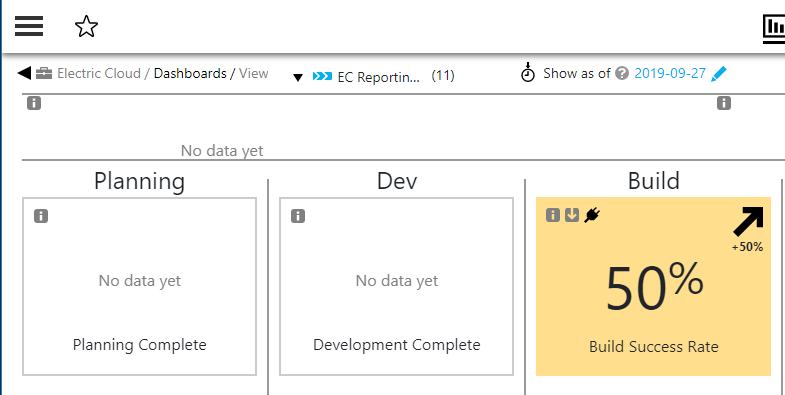Click the help question mark icon
Image resolution: width=785 pixels, height=395 pixels.
pyautogui.click(x=622, y=74)
